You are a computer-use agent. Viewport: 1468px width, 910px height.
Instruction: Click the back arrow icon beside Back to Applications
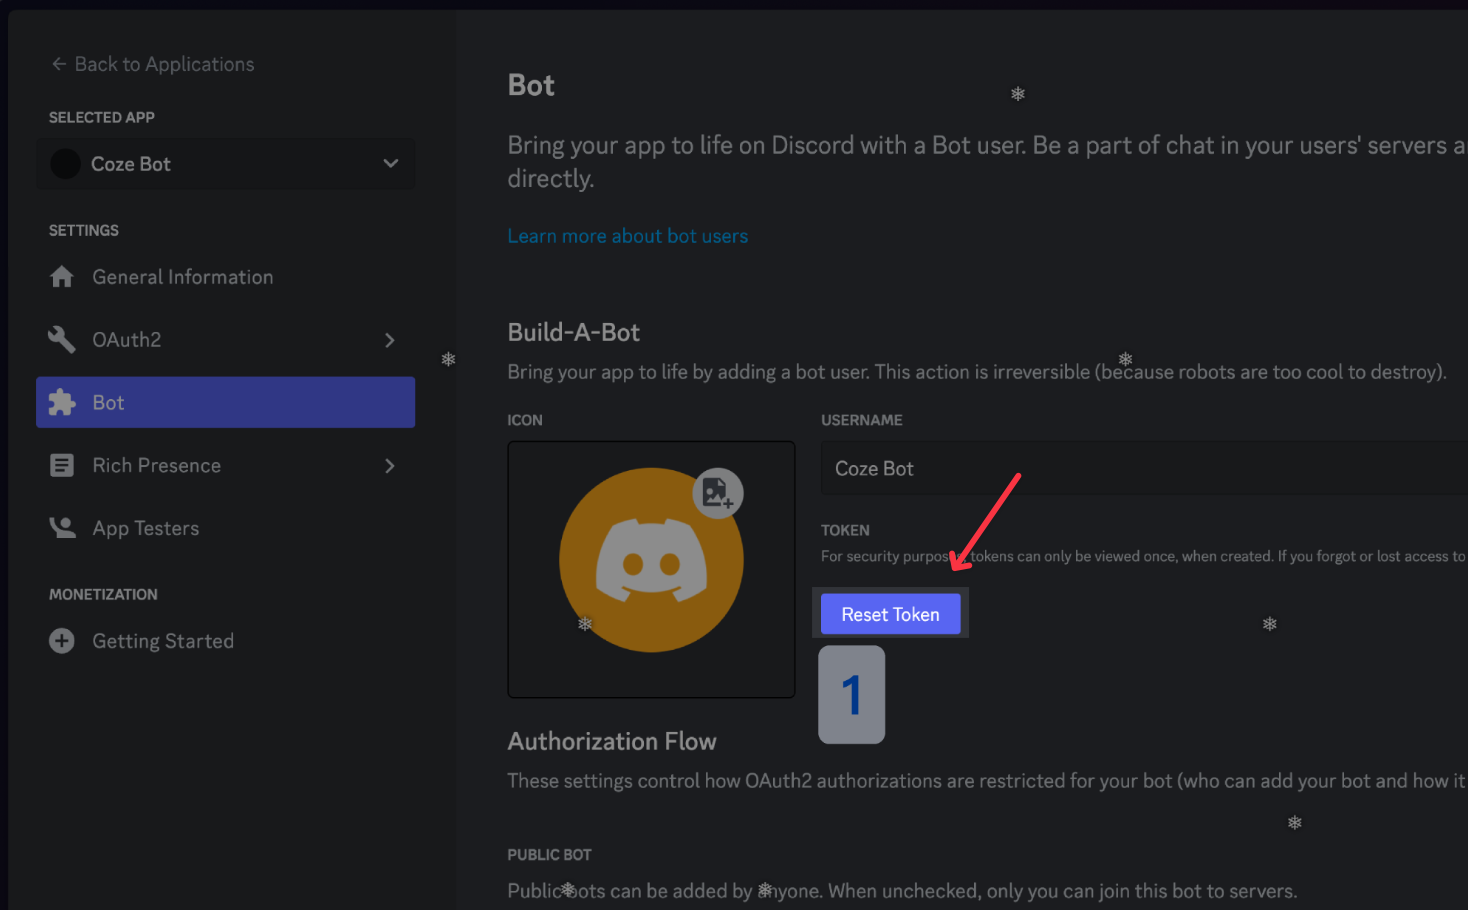59,64
